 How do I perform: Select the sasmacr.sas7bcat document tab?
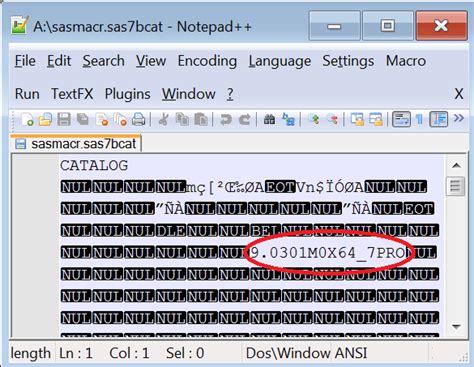point(76,144)
